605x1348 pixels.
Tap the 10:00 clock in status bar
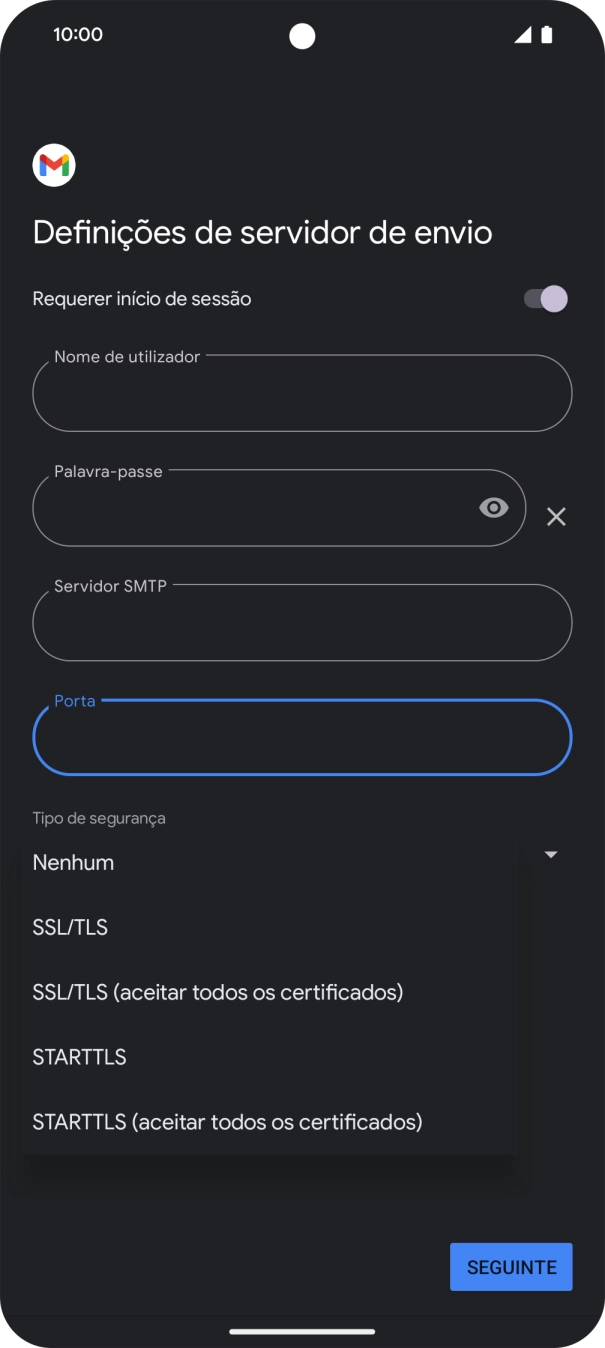click(78, 35)
